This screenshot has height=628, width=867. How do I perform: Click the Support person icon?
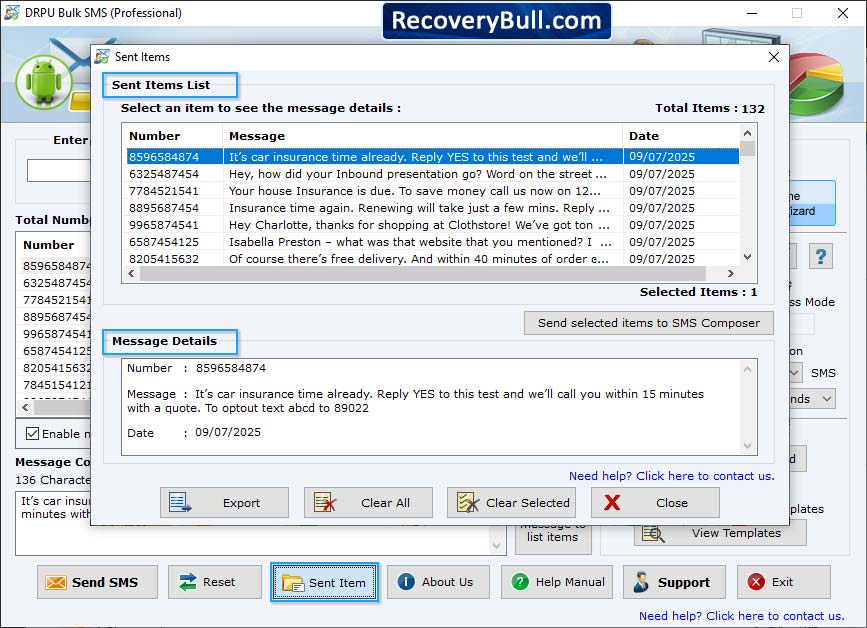(x=641, y=582)
